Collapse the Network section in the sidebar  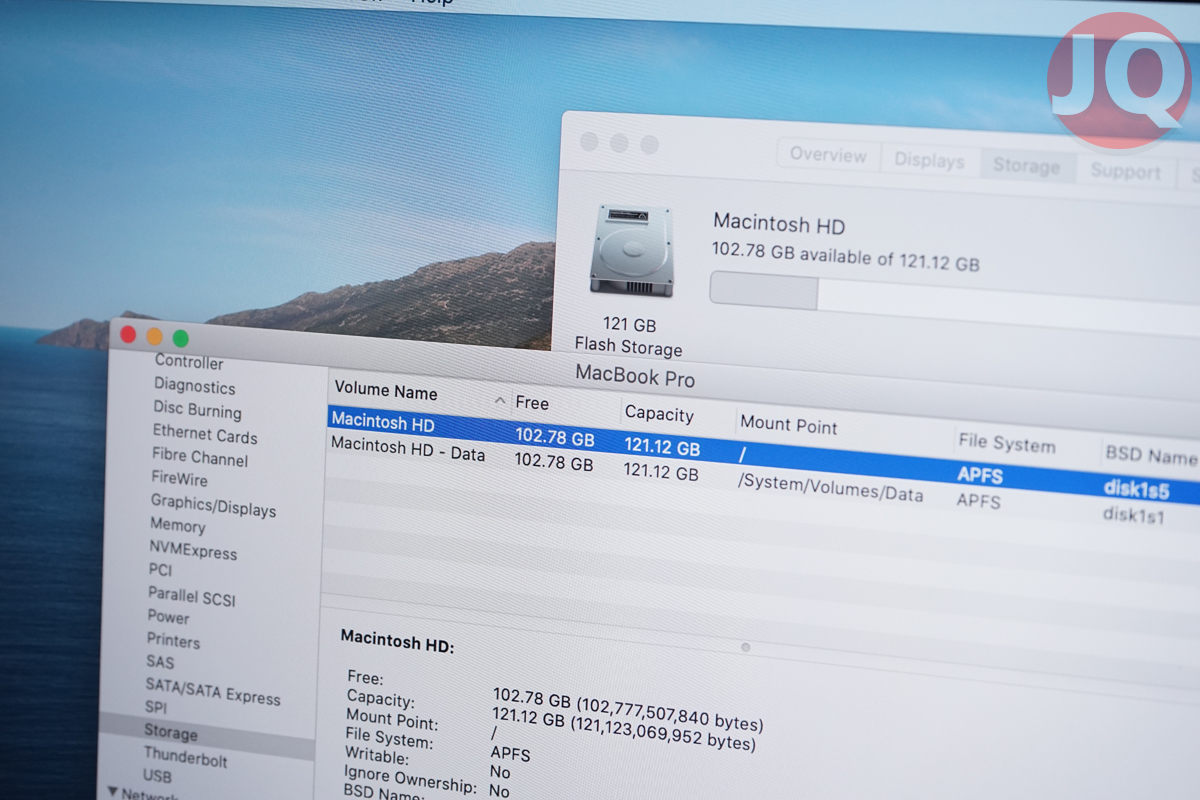111,792
